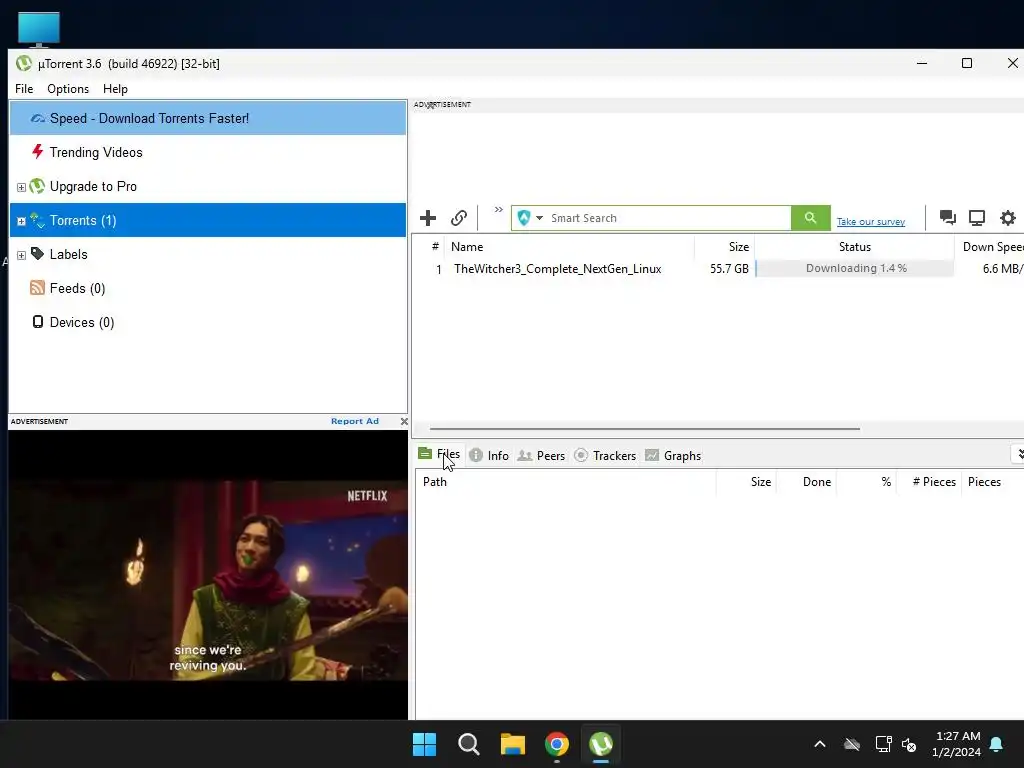Open the Options menu
Screen dimensions: 1024x768
(68, 89)
